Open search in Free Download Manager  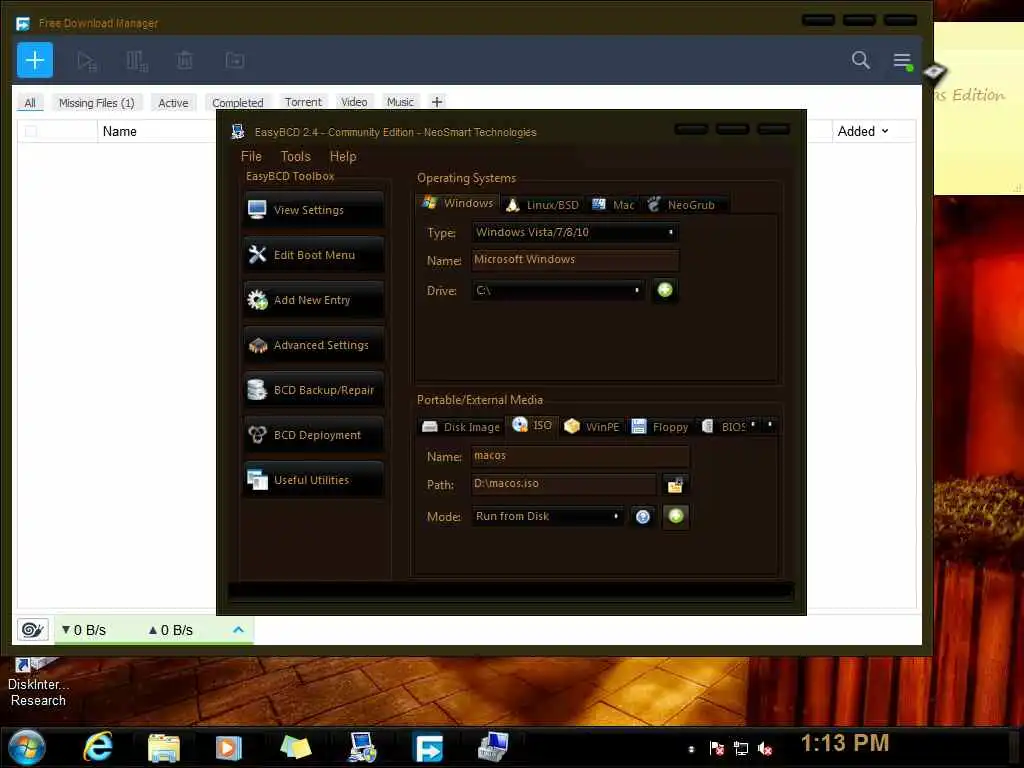(861, 60)
